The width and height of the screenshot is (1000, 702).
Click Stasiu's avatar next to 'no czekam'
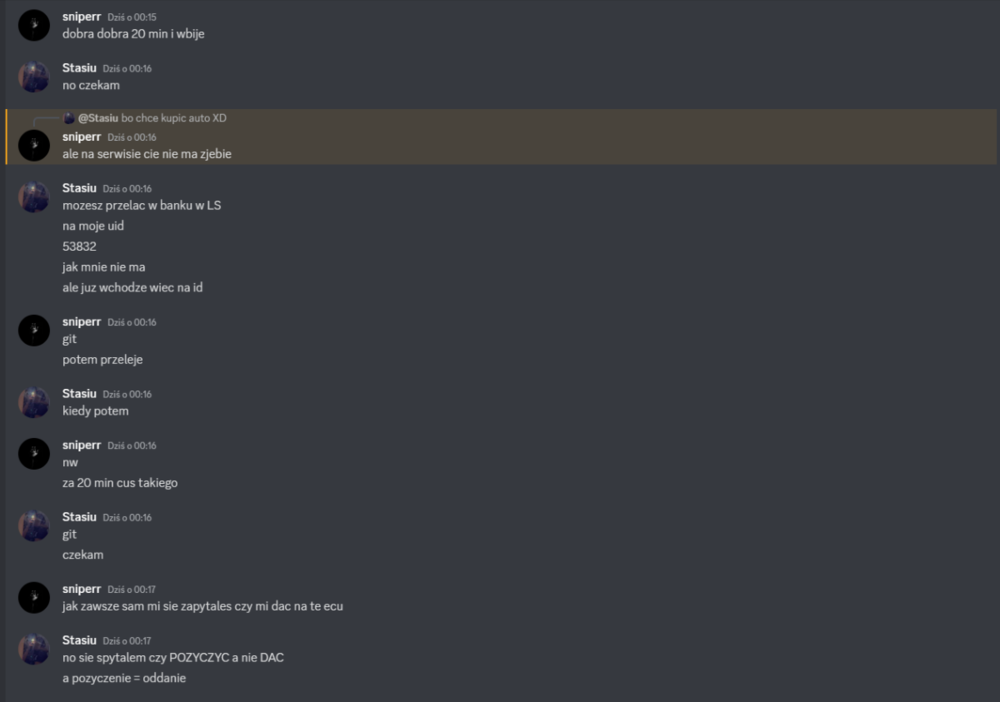point(34,77)
